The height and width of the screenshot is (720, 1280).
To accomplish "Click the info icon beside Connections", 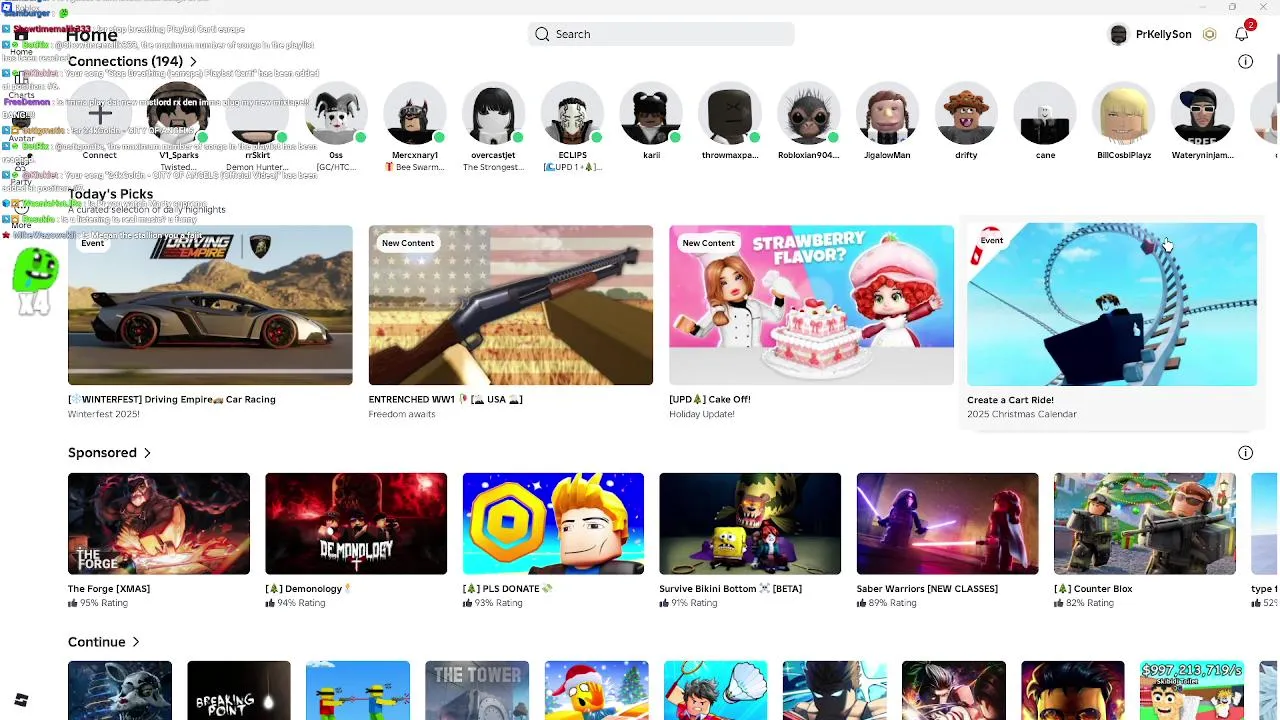I will click(x=1245, y=61).
